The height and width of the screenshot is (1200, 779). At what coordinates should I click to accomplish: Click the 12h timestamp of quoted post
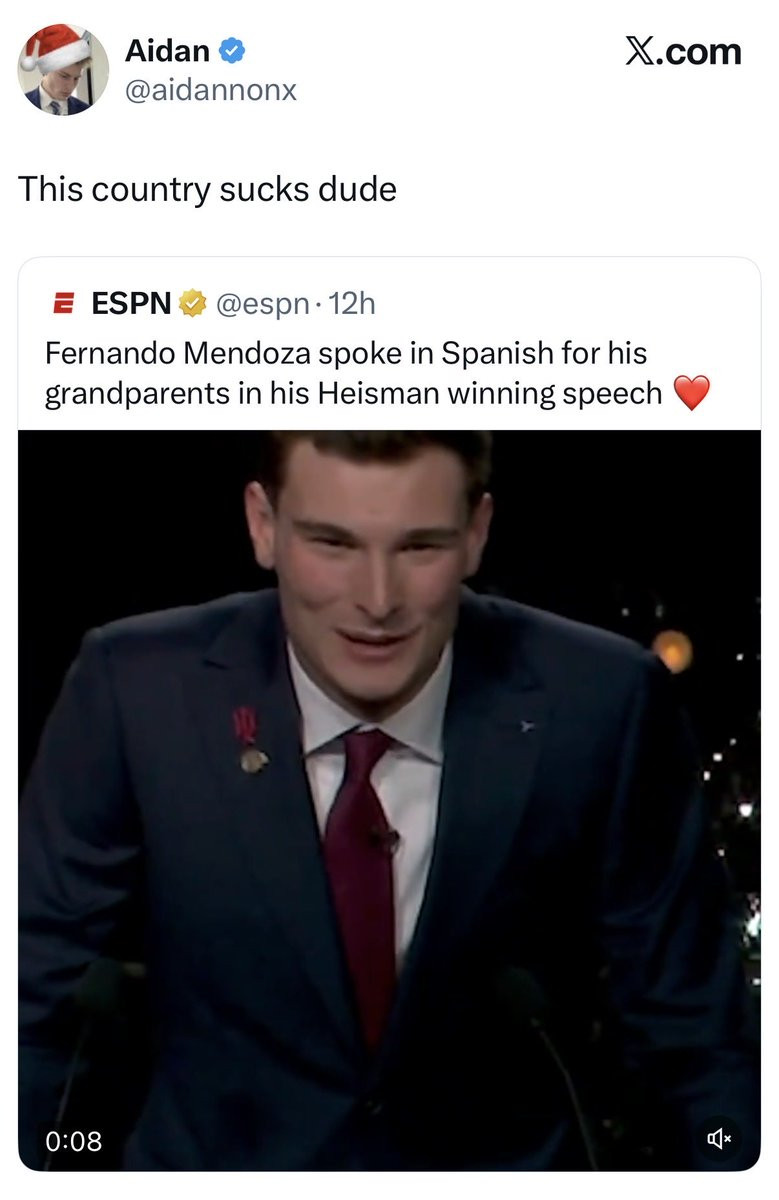point(352,302)
